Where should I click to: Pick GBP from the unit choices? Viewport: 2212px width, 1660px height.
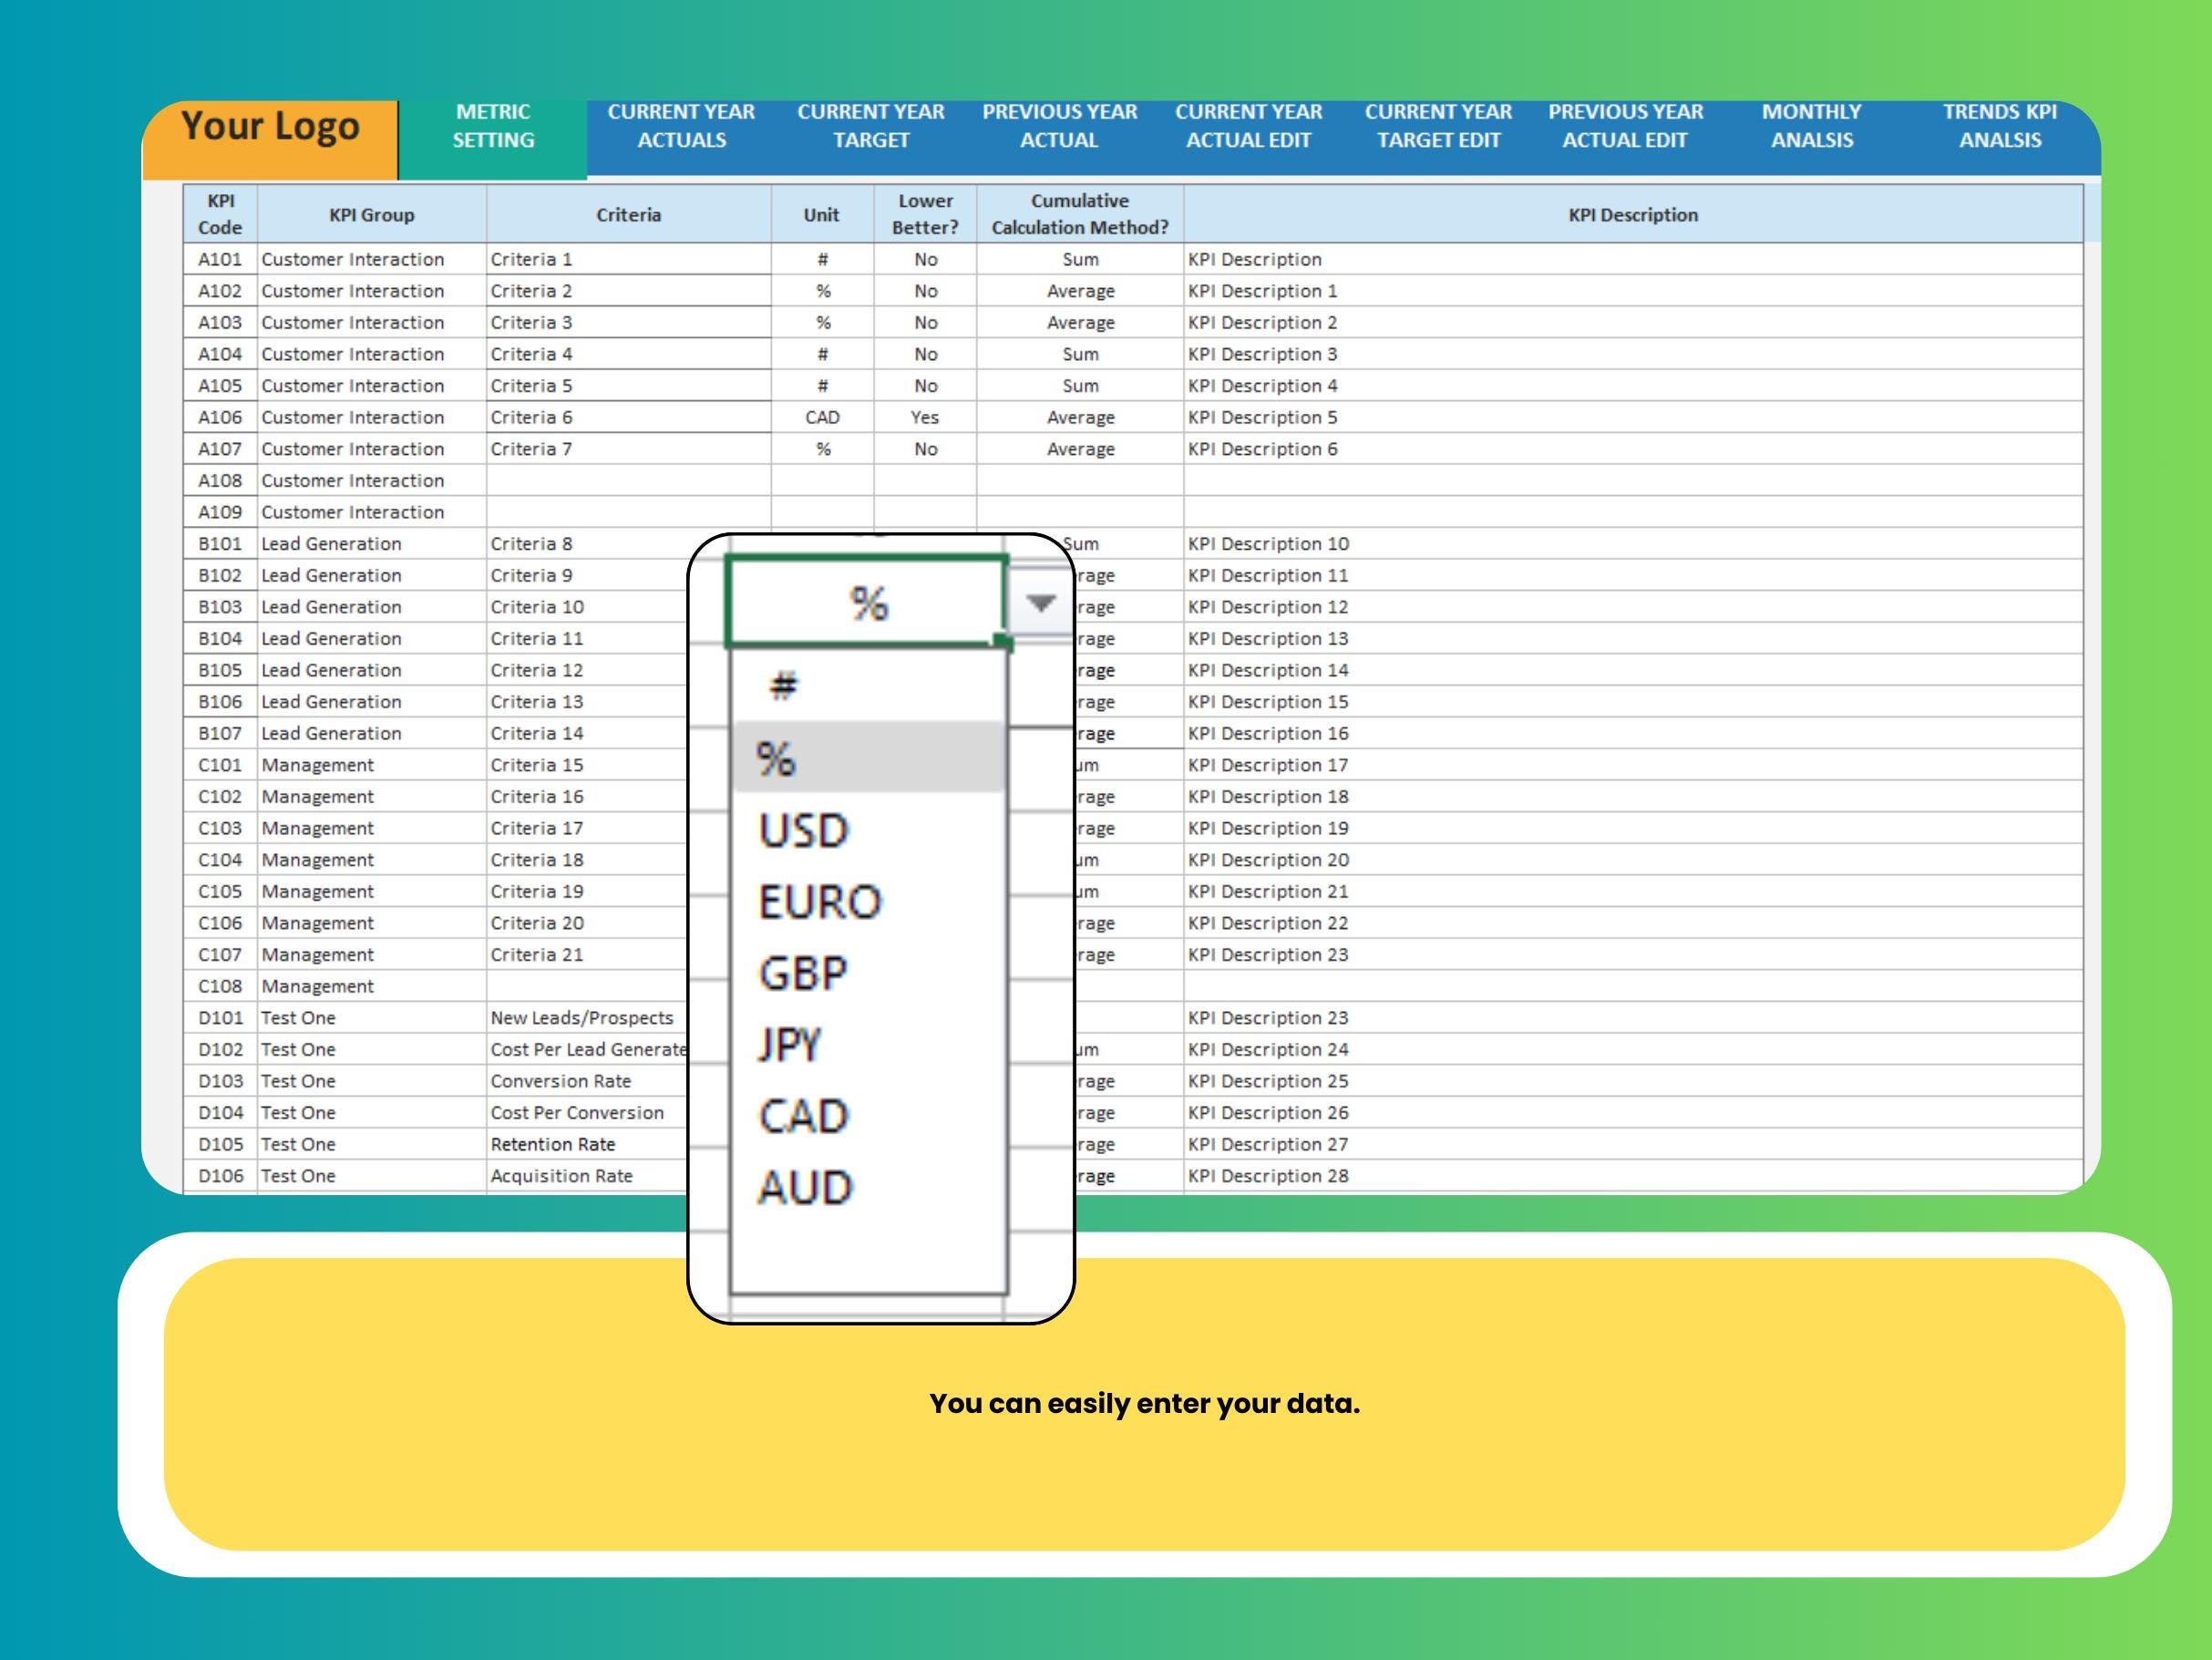[x=800, y=971]
